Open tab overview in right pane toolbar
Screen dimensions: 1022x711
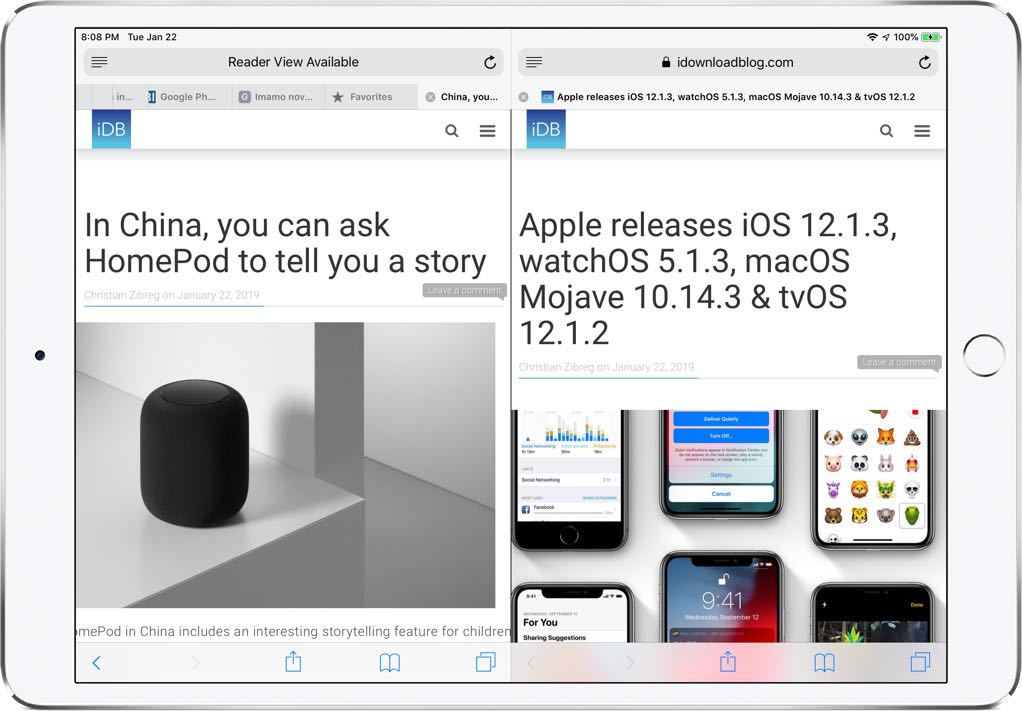[920, 662]
